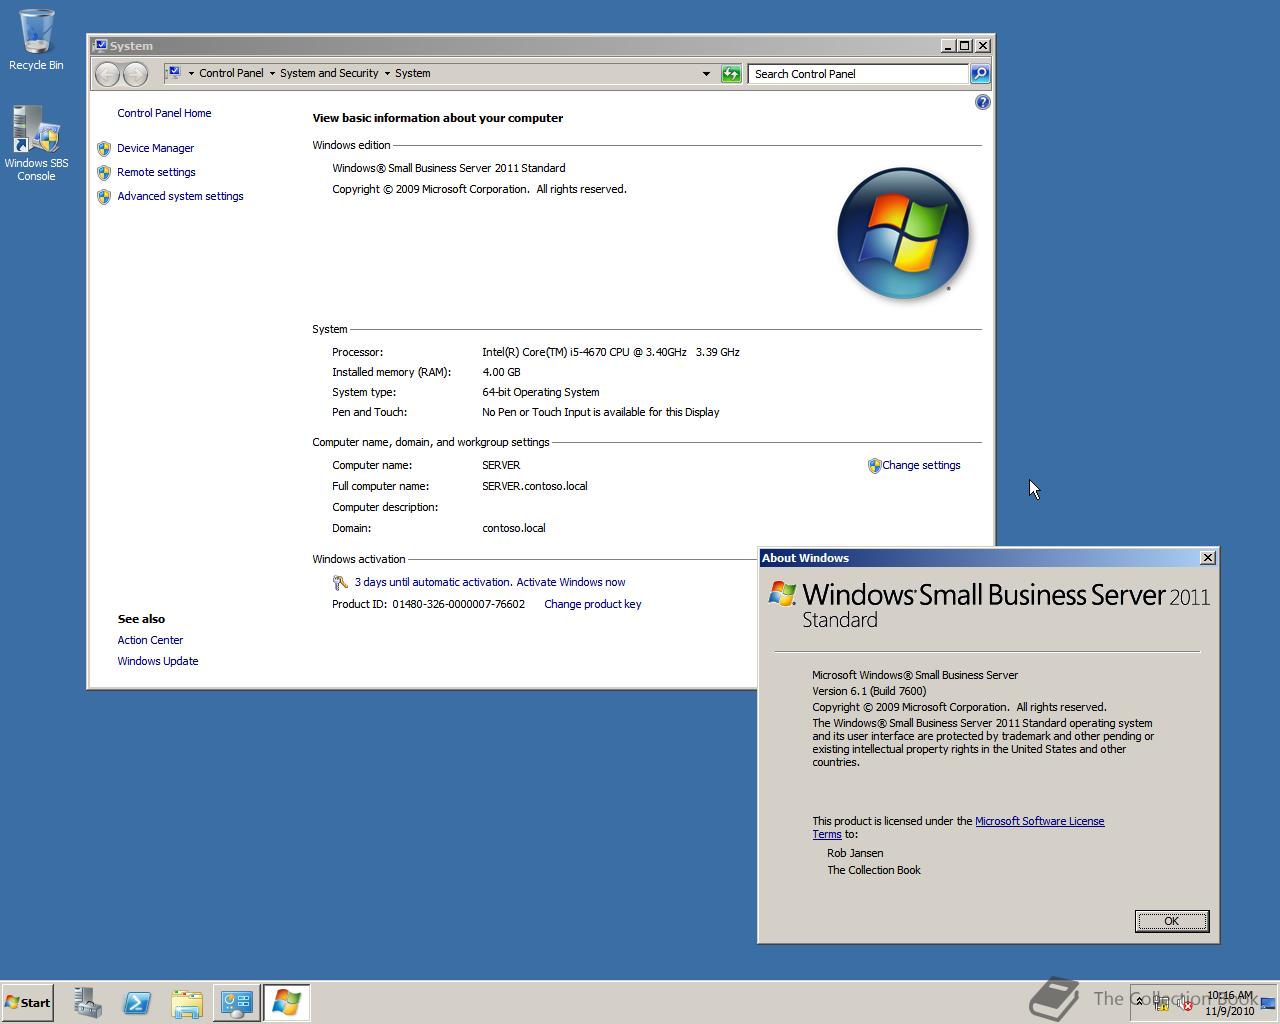Close the About Windows dialog
The width and height of the screenshot is (1280, 1024).
coord(1207,558)
